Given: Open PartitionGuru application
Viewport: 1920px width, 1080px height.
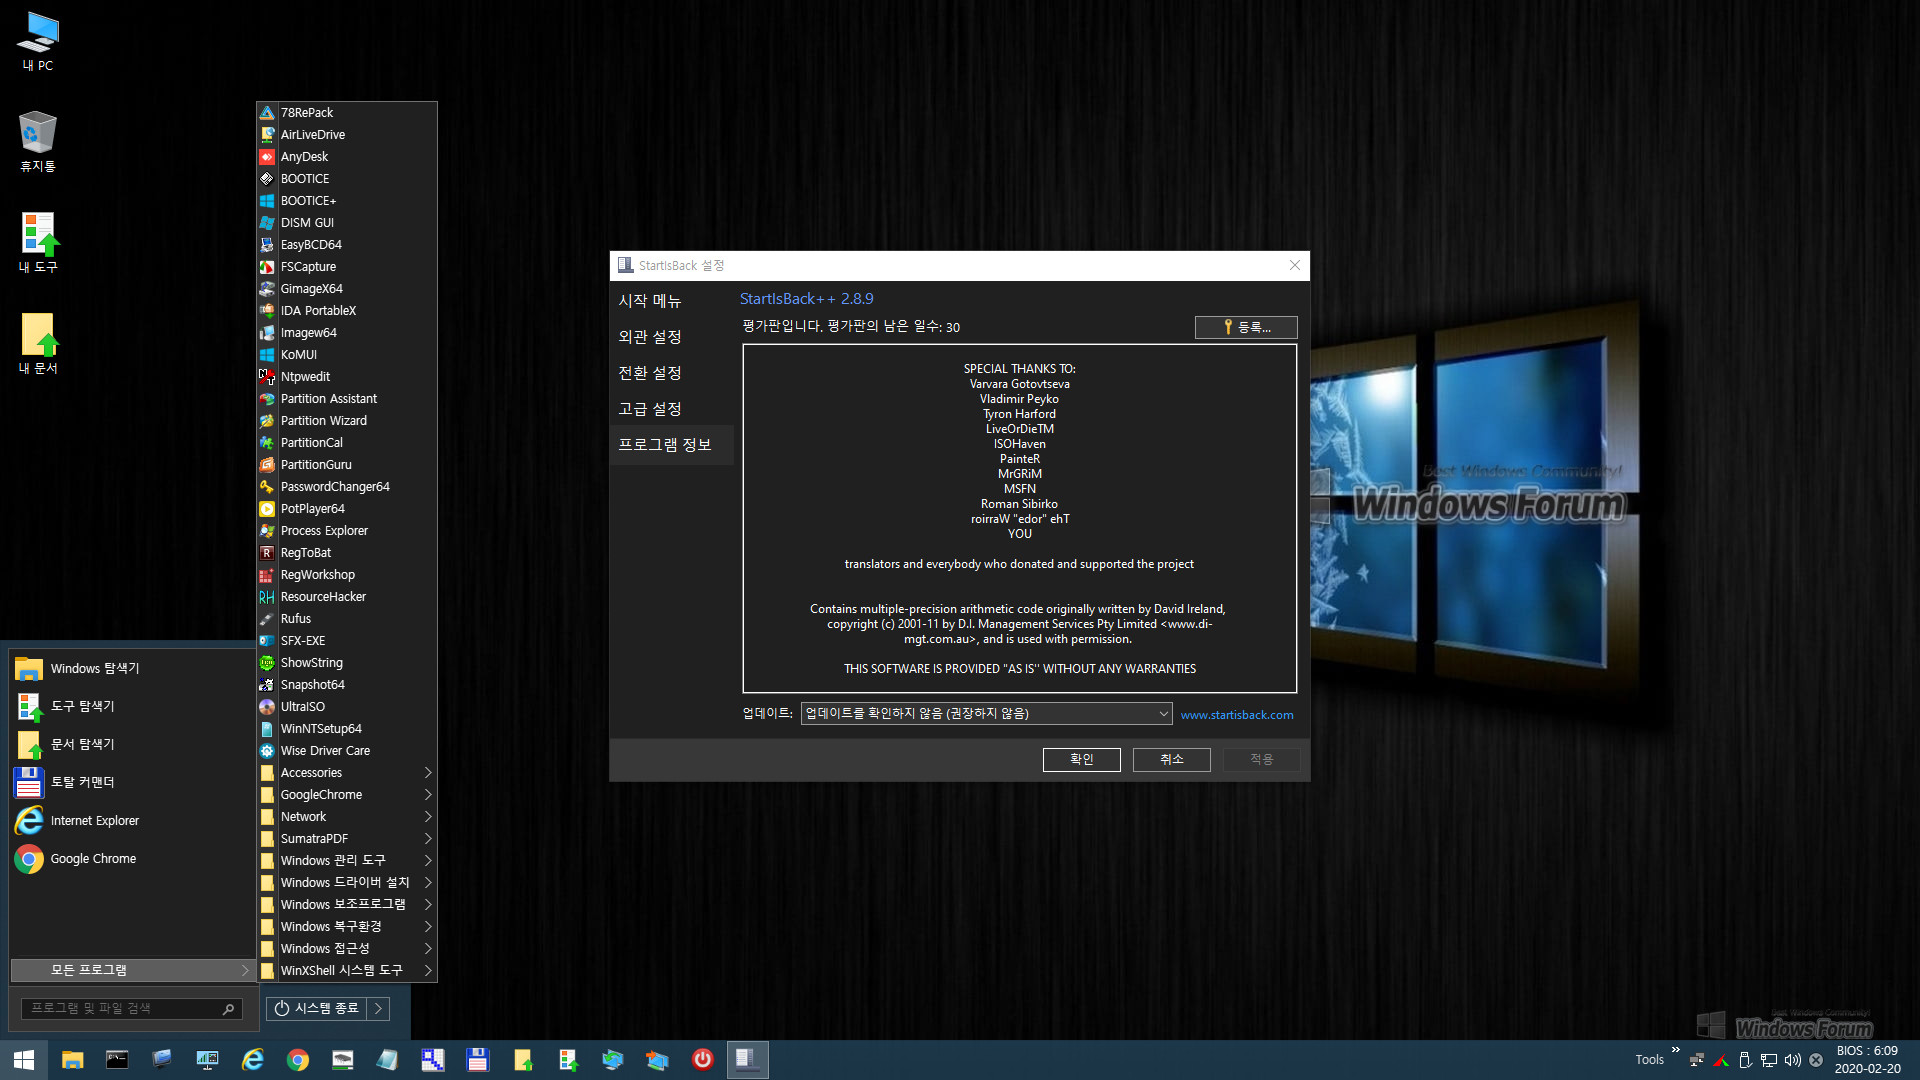Looking at the screenshot, I should tap(316, 463).
